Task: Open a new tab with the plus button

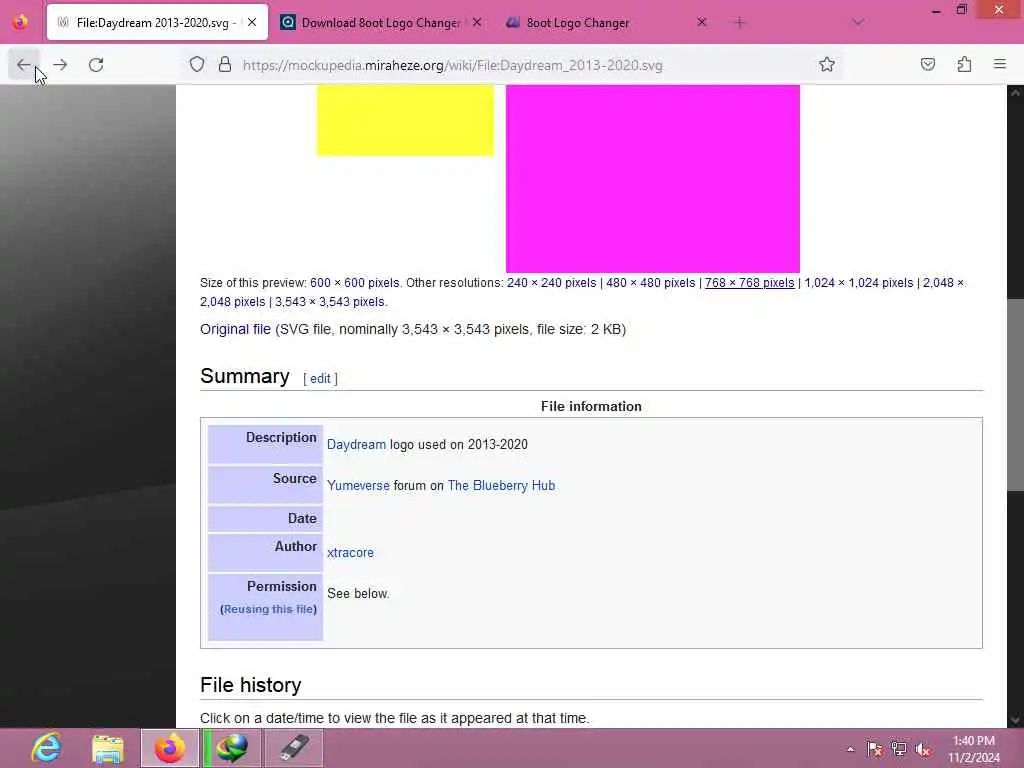Action: (739, 23)
